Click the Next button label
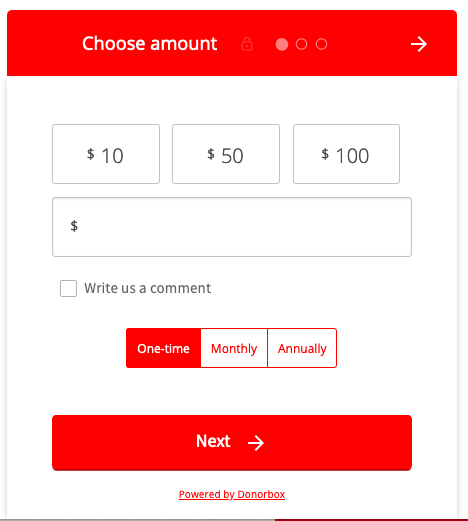The image size is (468, 521). pos(213,441)
